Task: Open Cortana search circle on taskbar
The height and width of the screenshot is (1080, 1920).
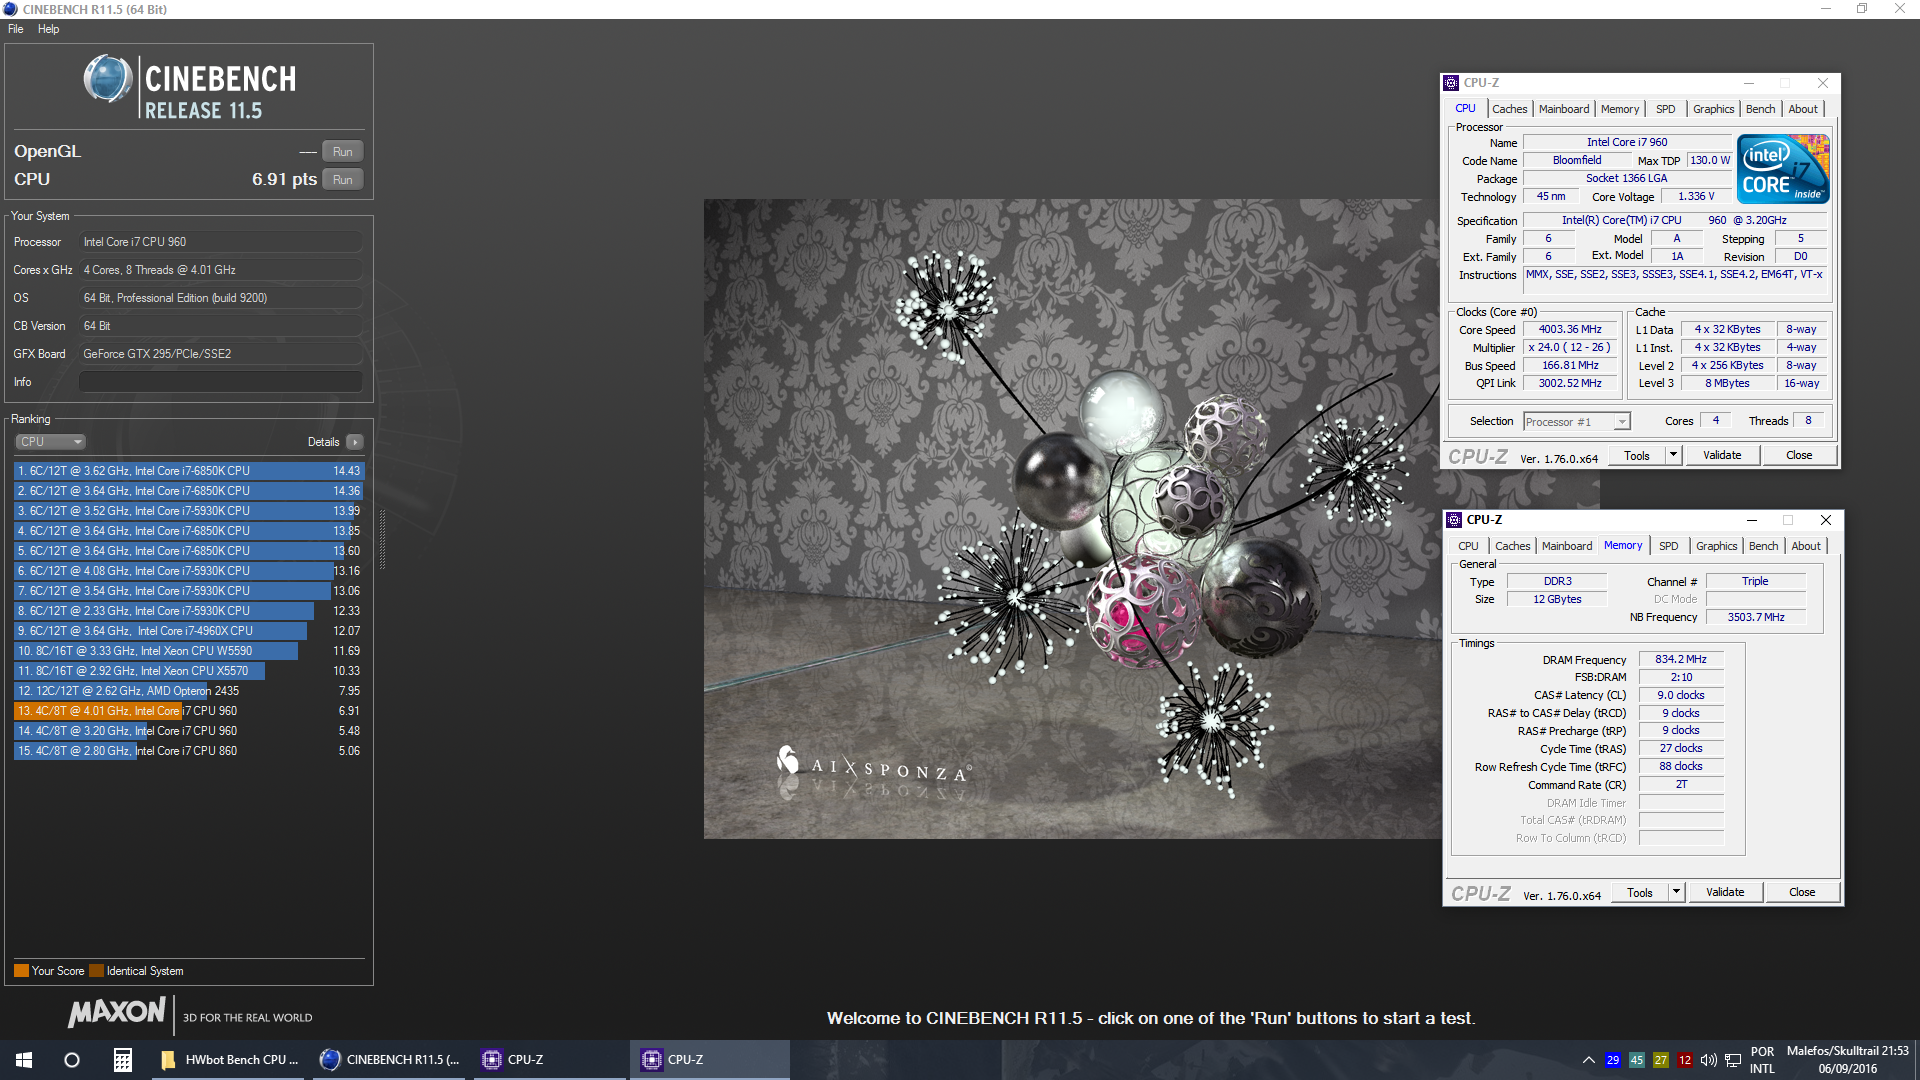Action: [72, 1060]
